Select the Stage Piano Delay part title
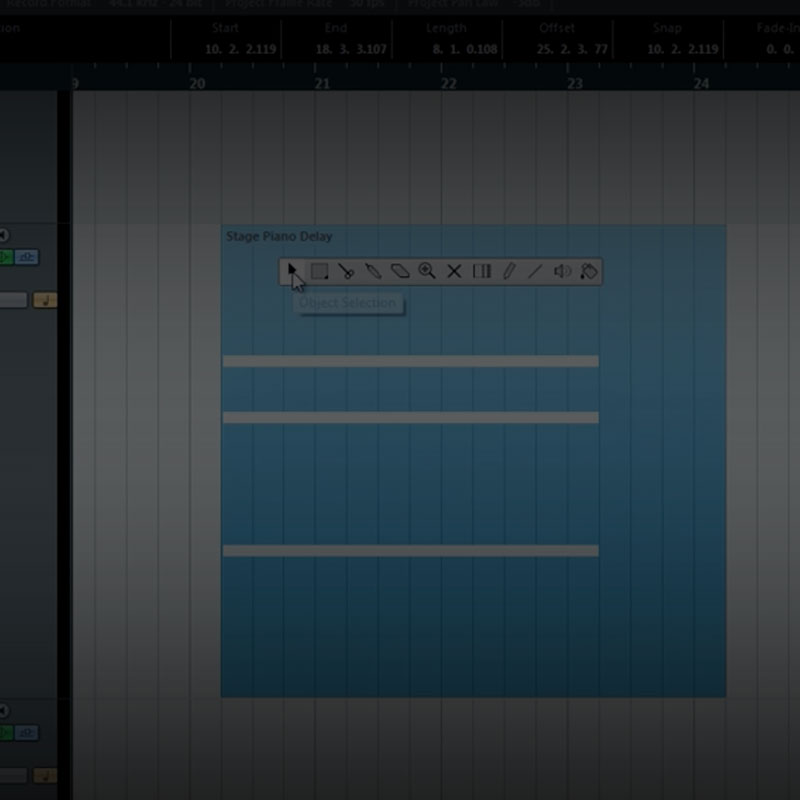The width and height of the screenshot is (800, 800). tap(279, 236)
